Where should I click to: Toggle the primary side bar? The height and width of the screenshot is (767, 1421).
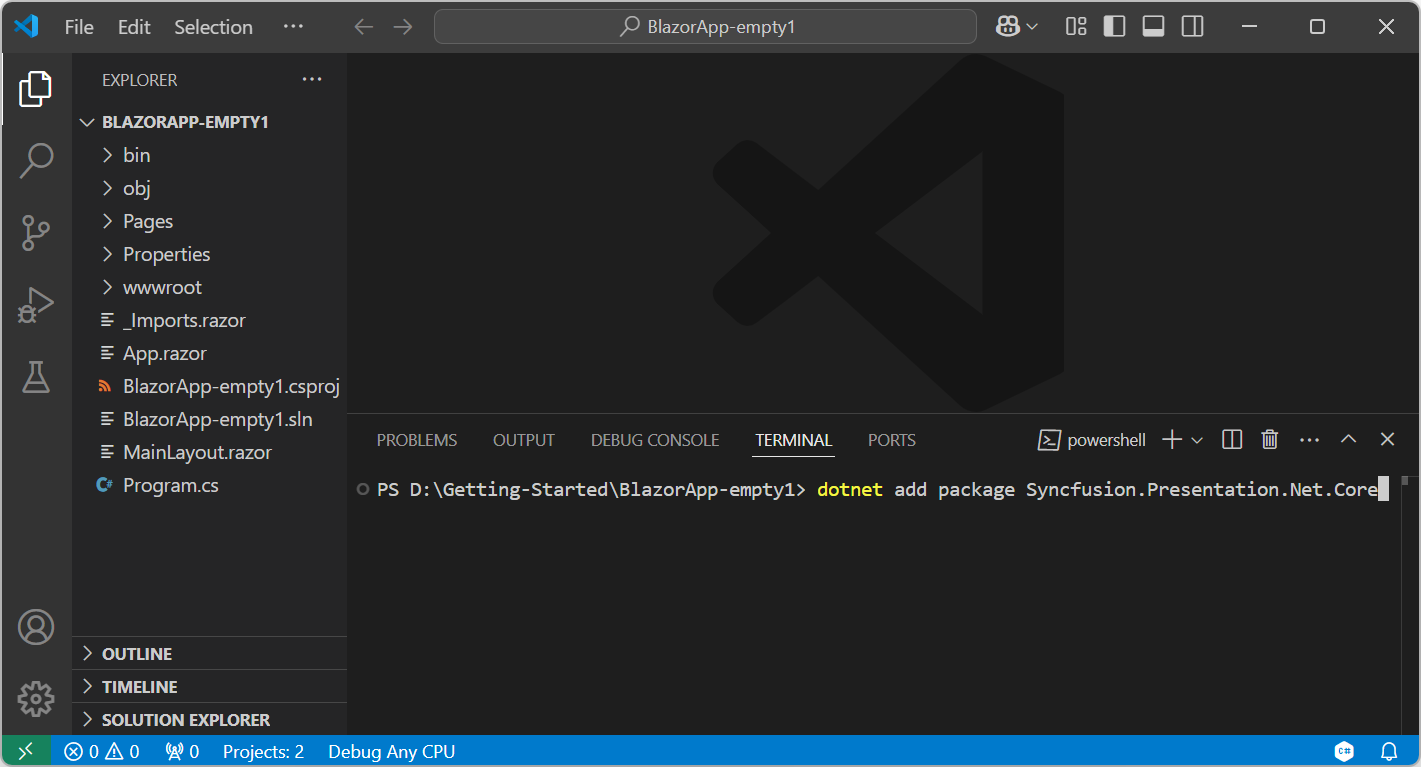point(1114,27)
